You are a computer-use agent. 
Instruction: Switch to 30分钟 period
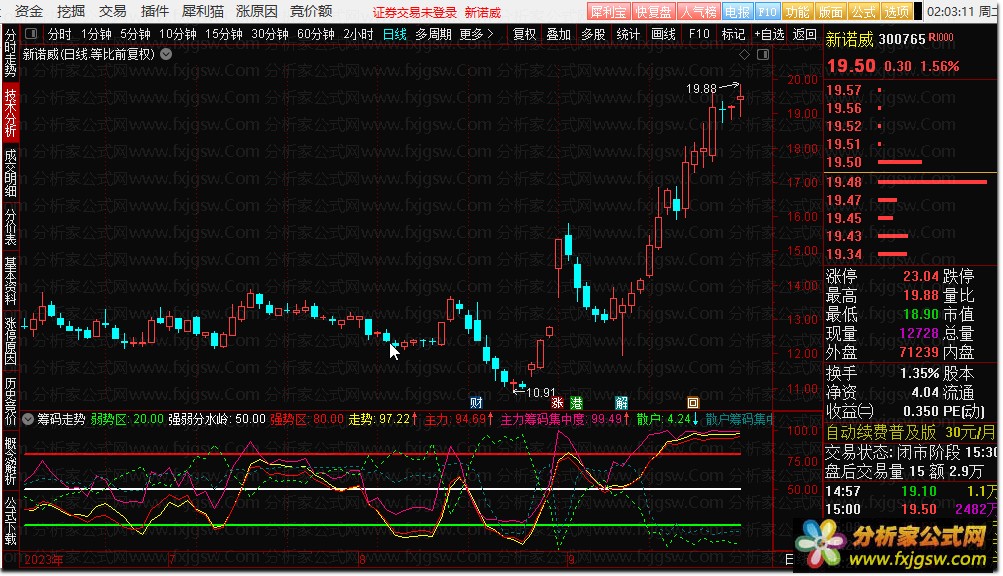(x=270, y=34)
